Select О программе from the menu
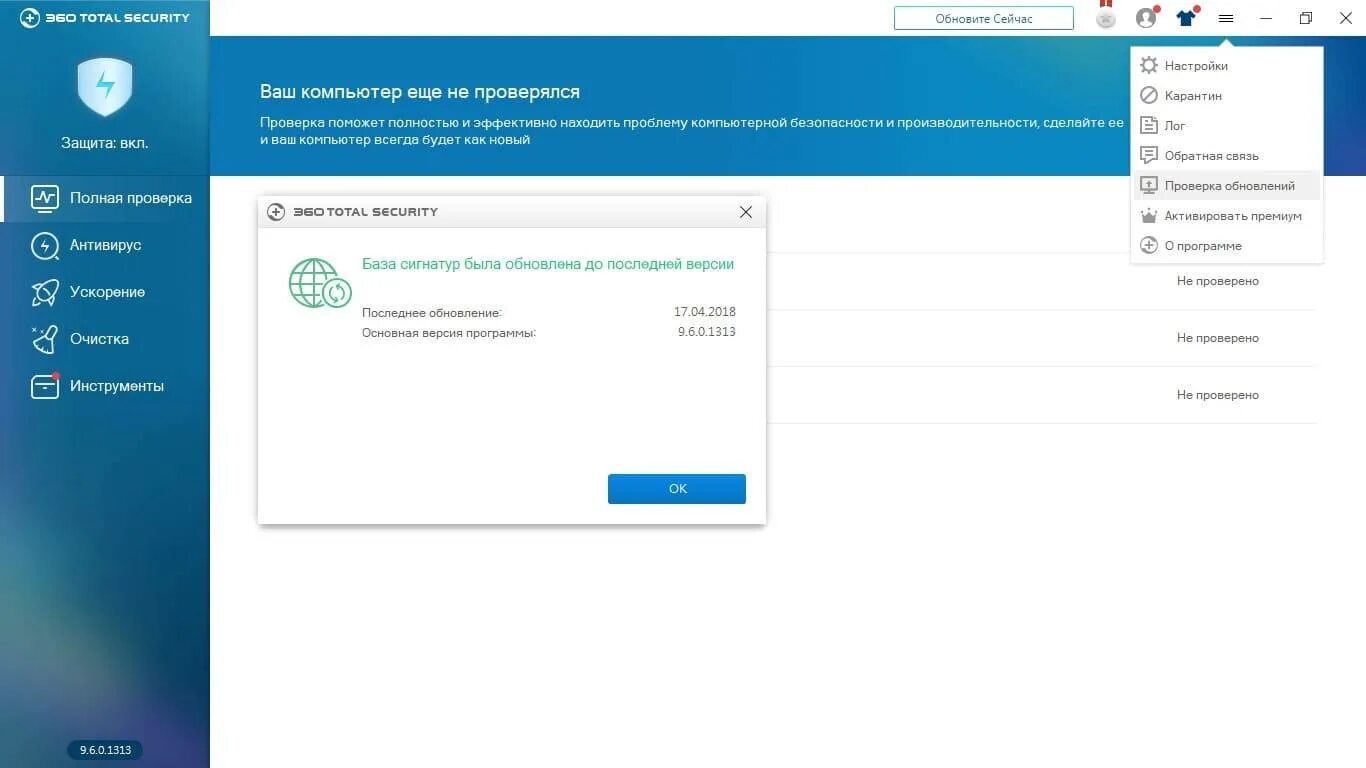The image size is (1366, 768). [x=1227, y=246]
